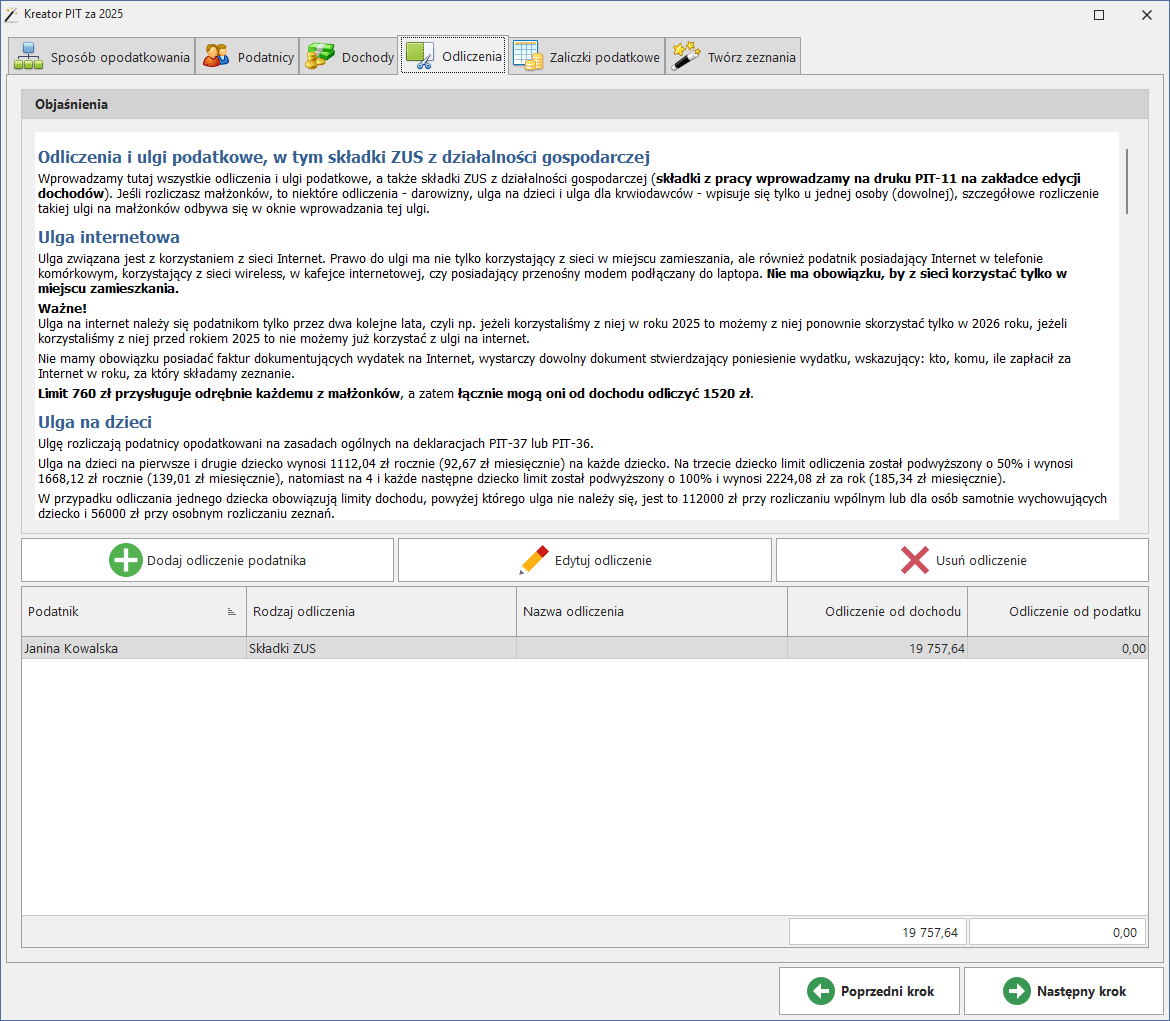The image size is (1170, 1021).
Task: Click the Edytuj odliczenie button
Action: pyautogui.click(x=585, y=561)
